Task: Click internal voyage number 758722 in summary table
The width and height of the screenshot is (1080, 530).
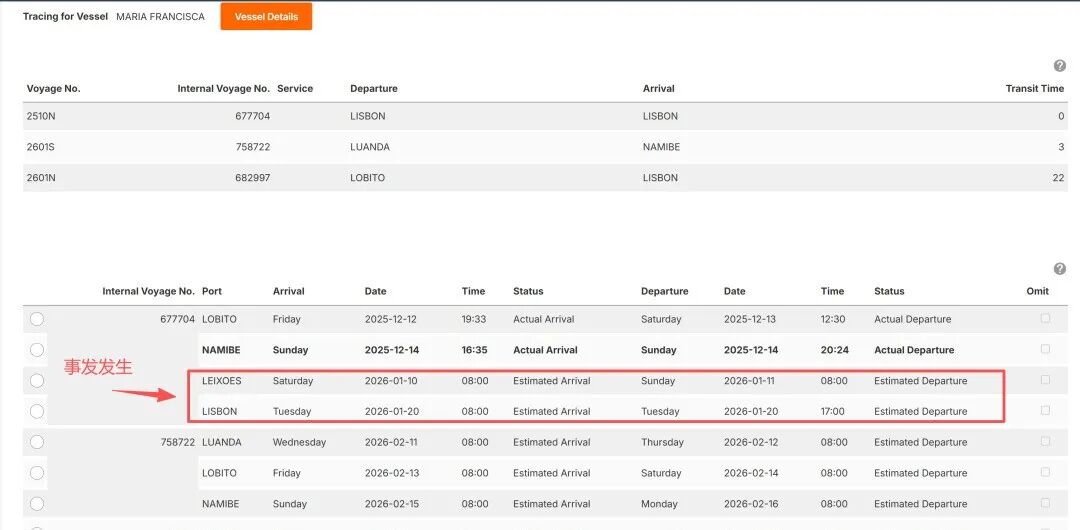Action: [x=252, y=147]
